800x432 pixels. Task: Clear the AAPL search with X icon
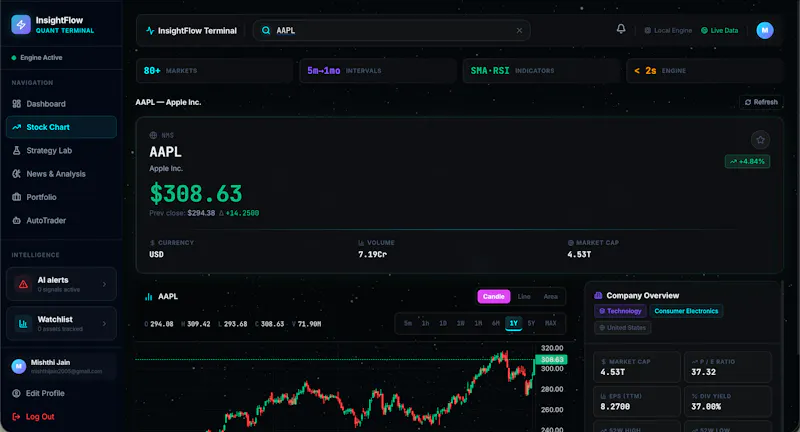point(519,31)
